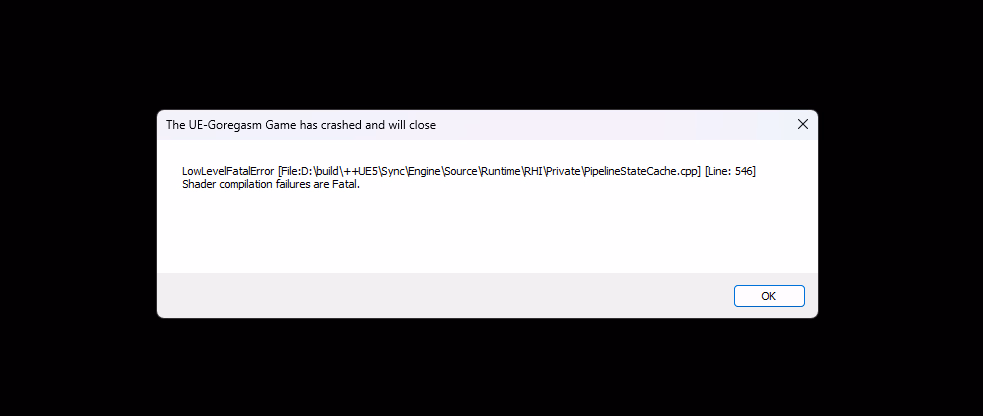Image resolution: width=983 pixels, height=416 pixels.
Task: Click the 'PipelineStateCache.cpp' file name text
Action: [x=639, y=172]
